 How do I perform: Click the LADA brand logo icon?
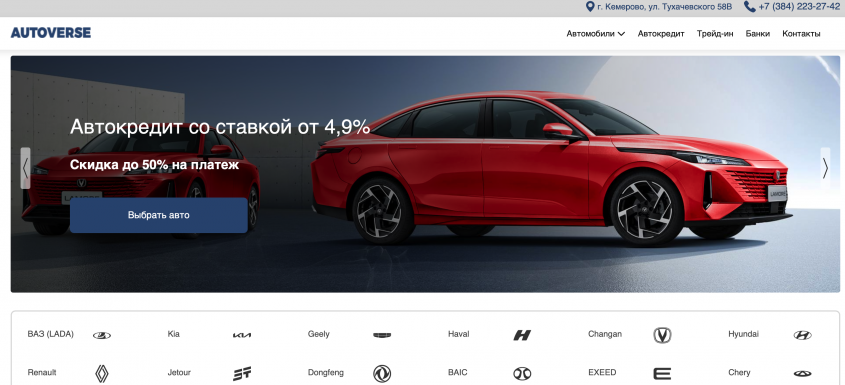(x=102, y=335)
